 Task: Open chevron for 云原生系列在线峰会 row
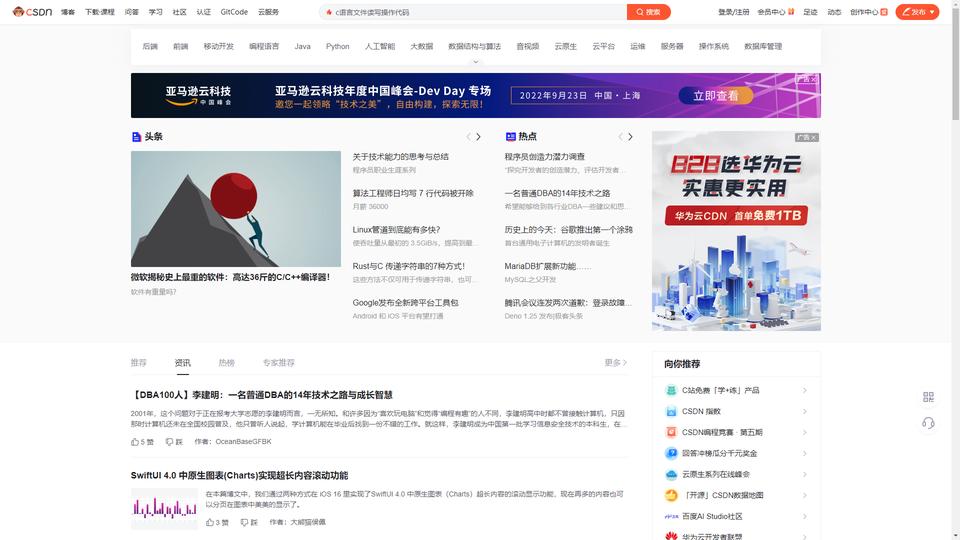[804, 474]
